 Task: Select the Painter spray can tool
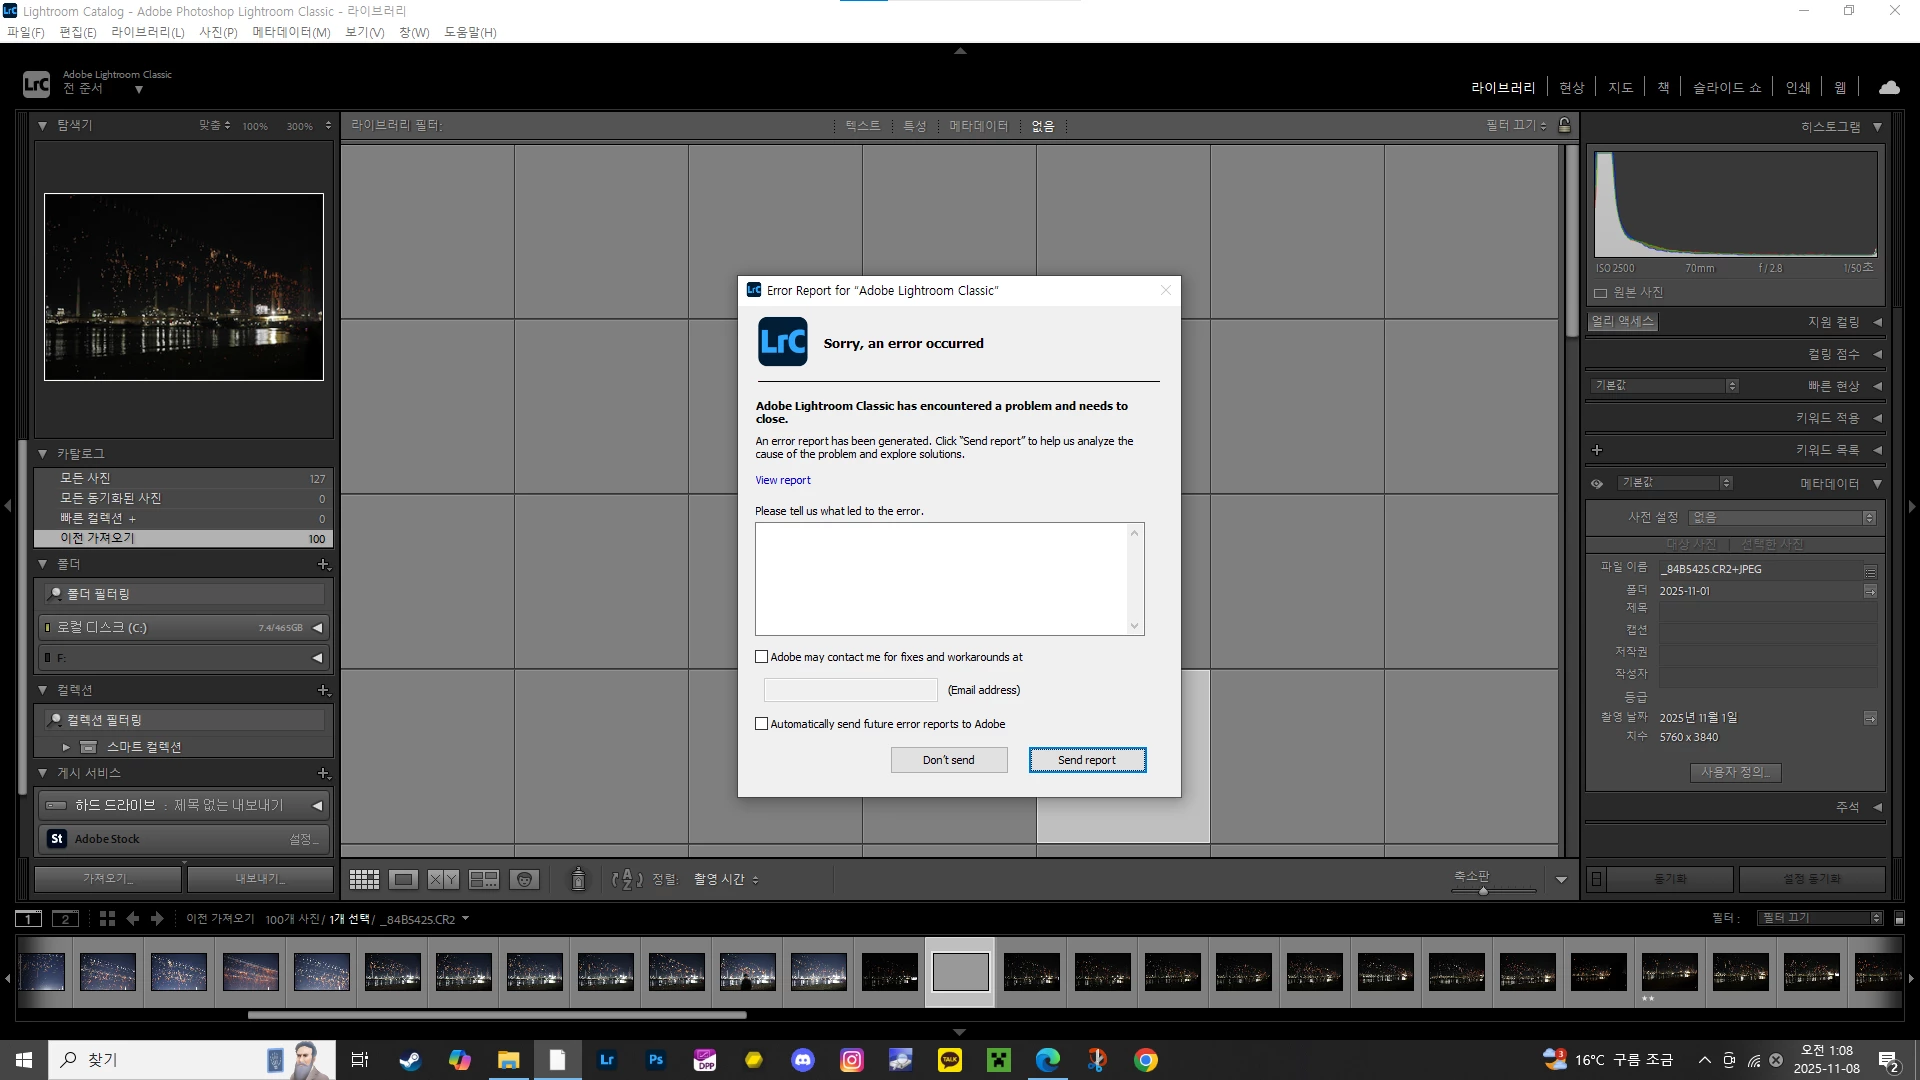(578, 879)
